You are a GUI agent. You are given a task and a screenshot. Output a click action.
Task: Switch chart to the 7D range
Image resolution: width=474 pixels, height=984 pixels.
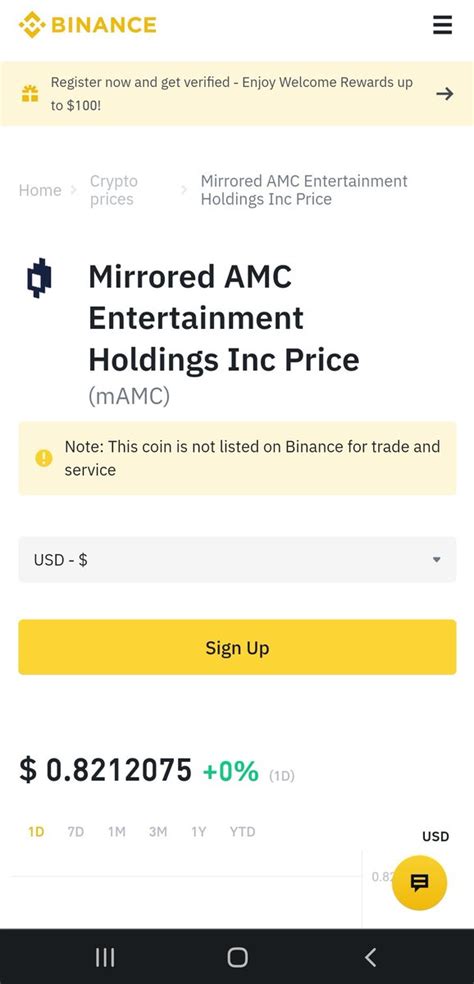tap(75, 832)
